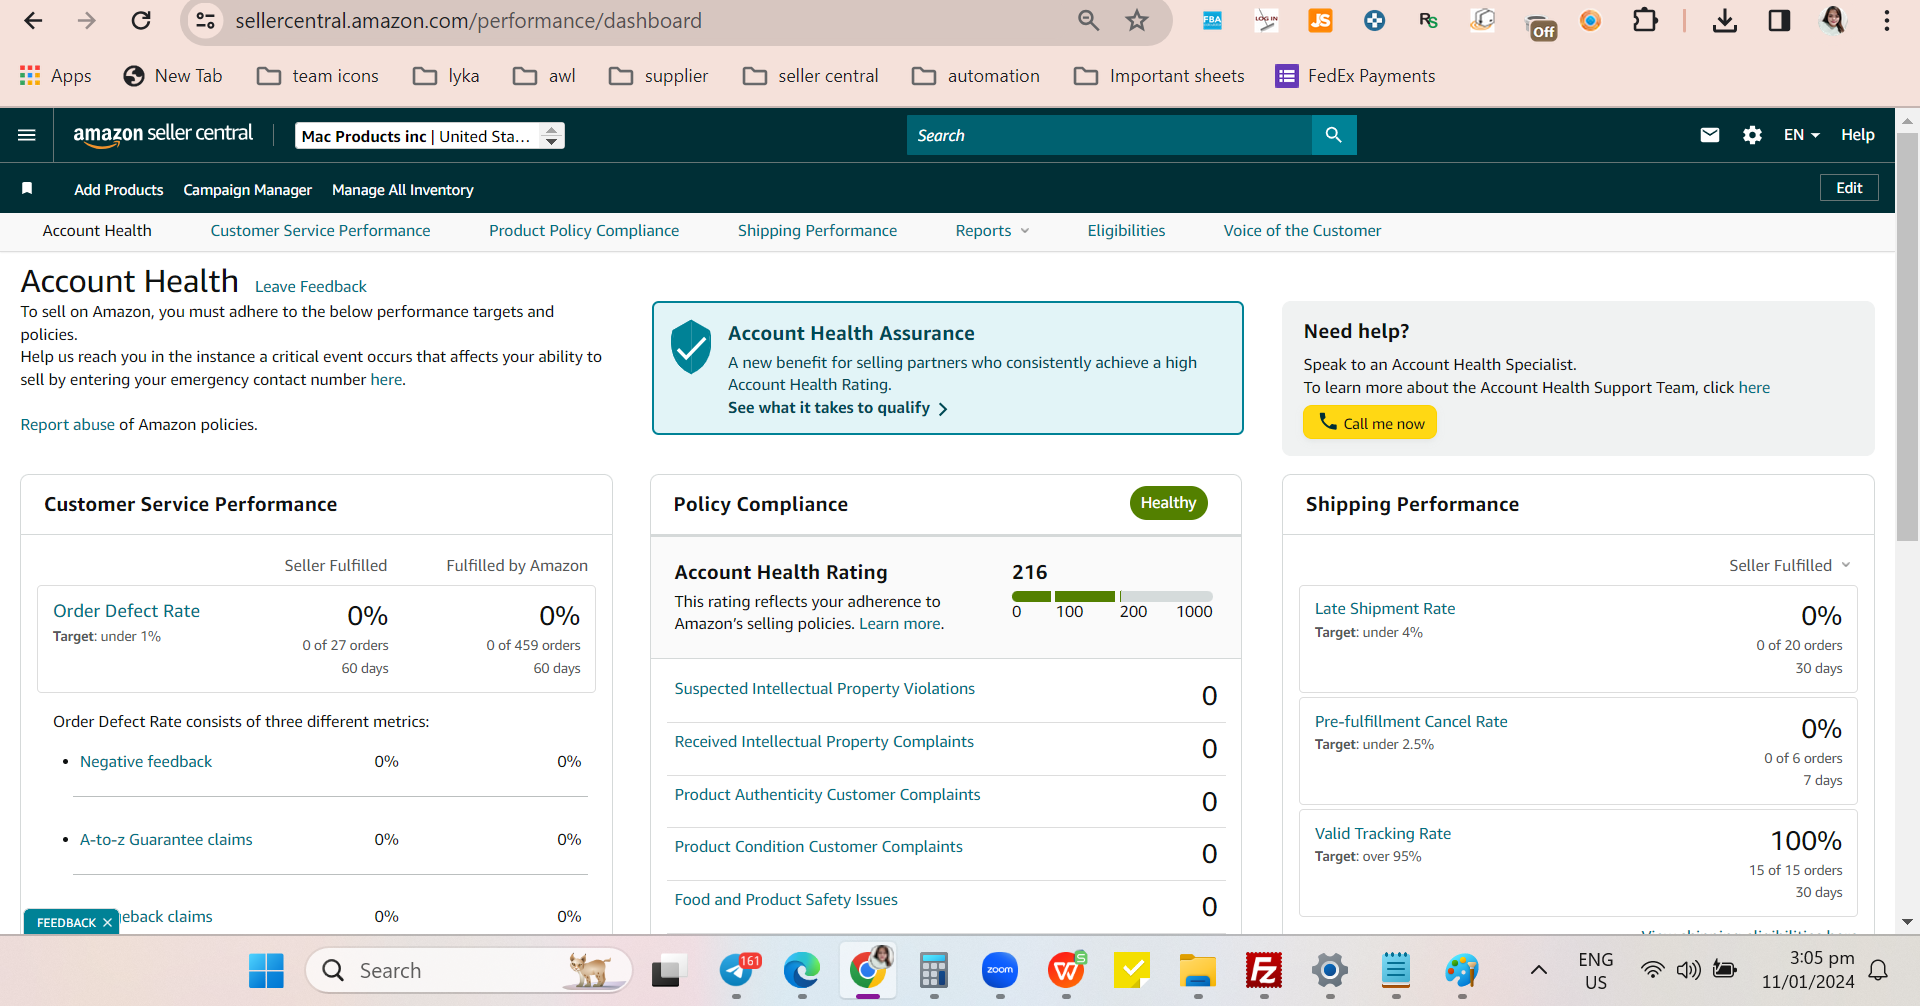Image resolution: width=1920 pixels, height=1006 pixels.
Task: Select the Account Health tab
Action: (97, 231)
